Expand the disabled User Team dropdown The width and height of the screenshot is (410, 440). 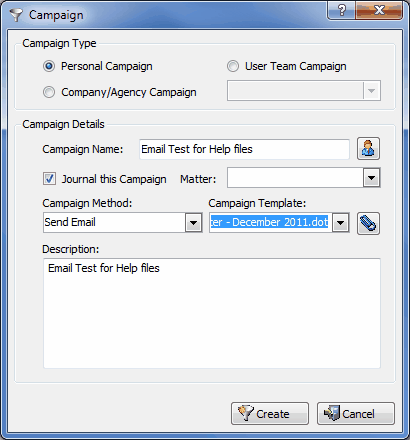371,90
